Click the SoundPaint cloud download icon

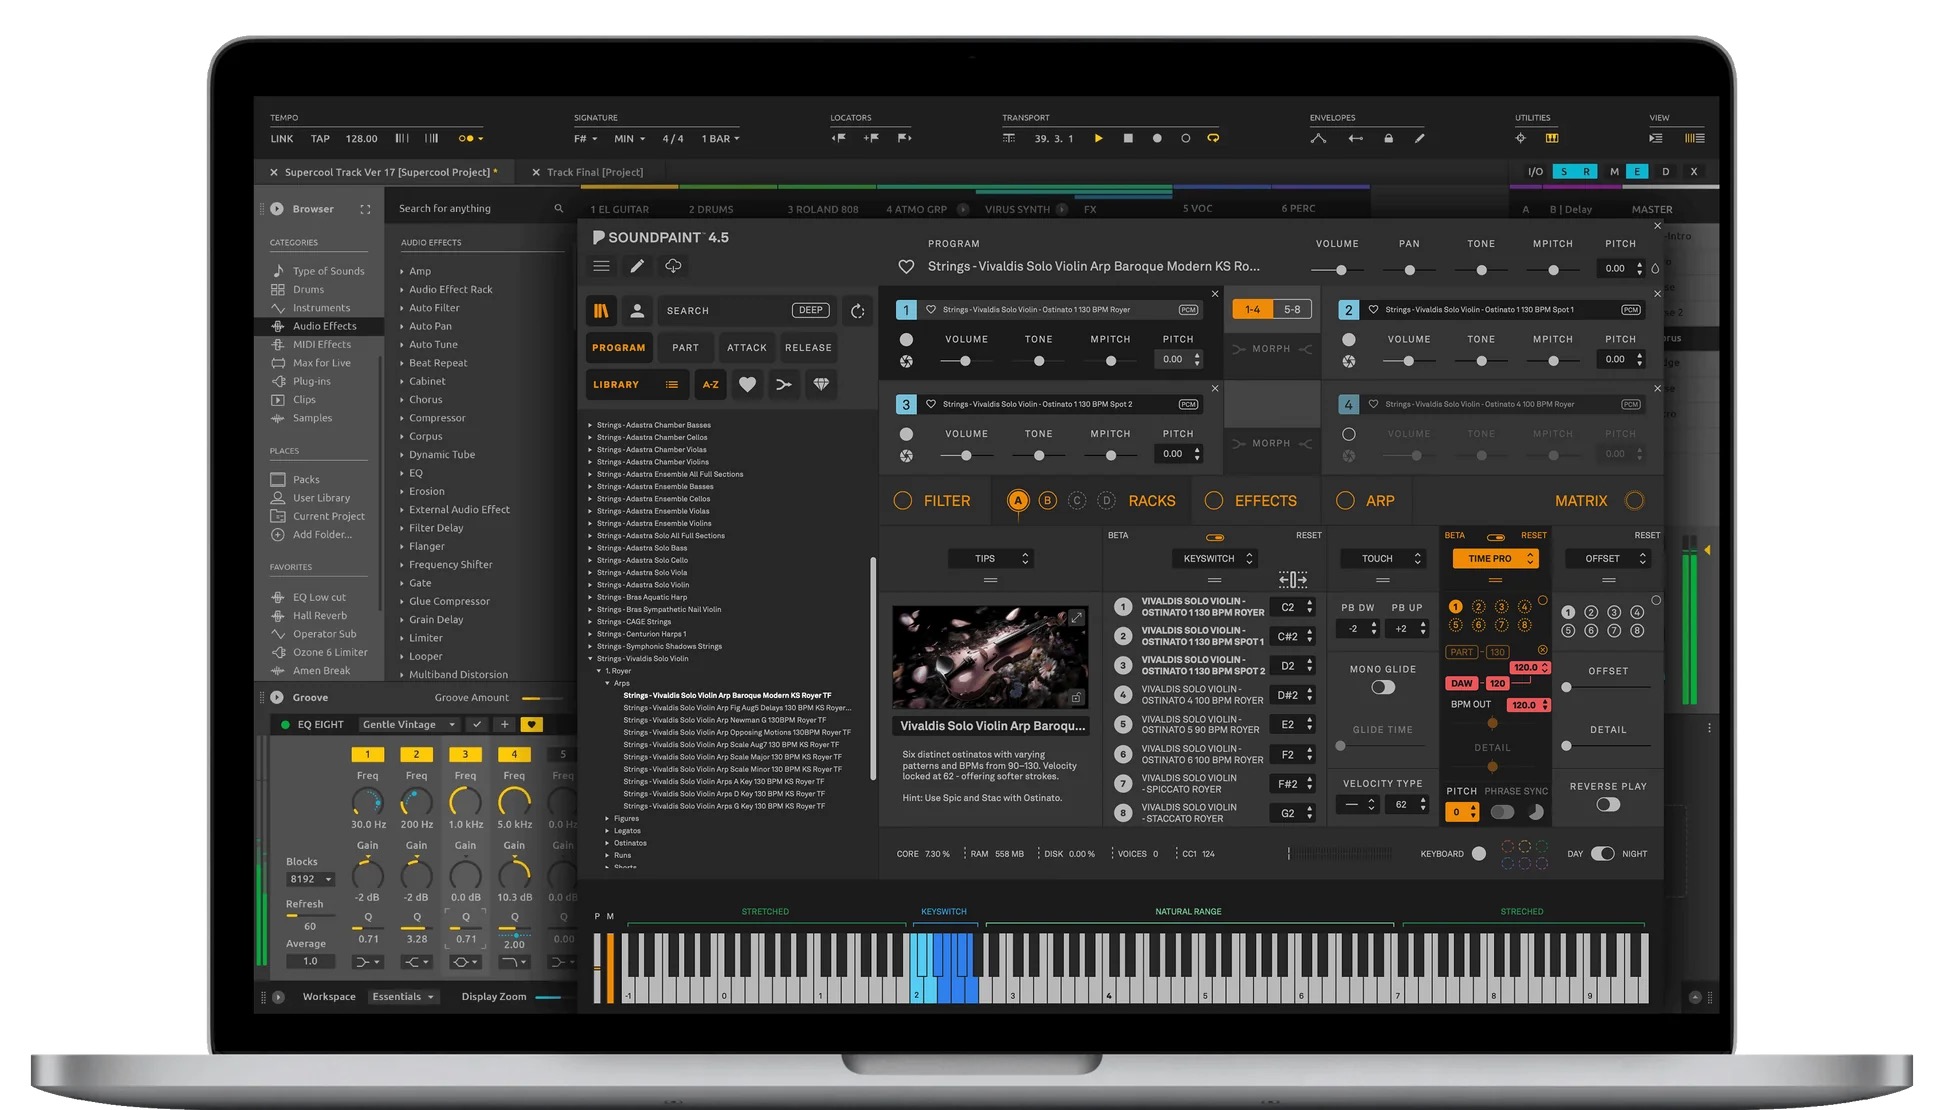coord(673,266)
